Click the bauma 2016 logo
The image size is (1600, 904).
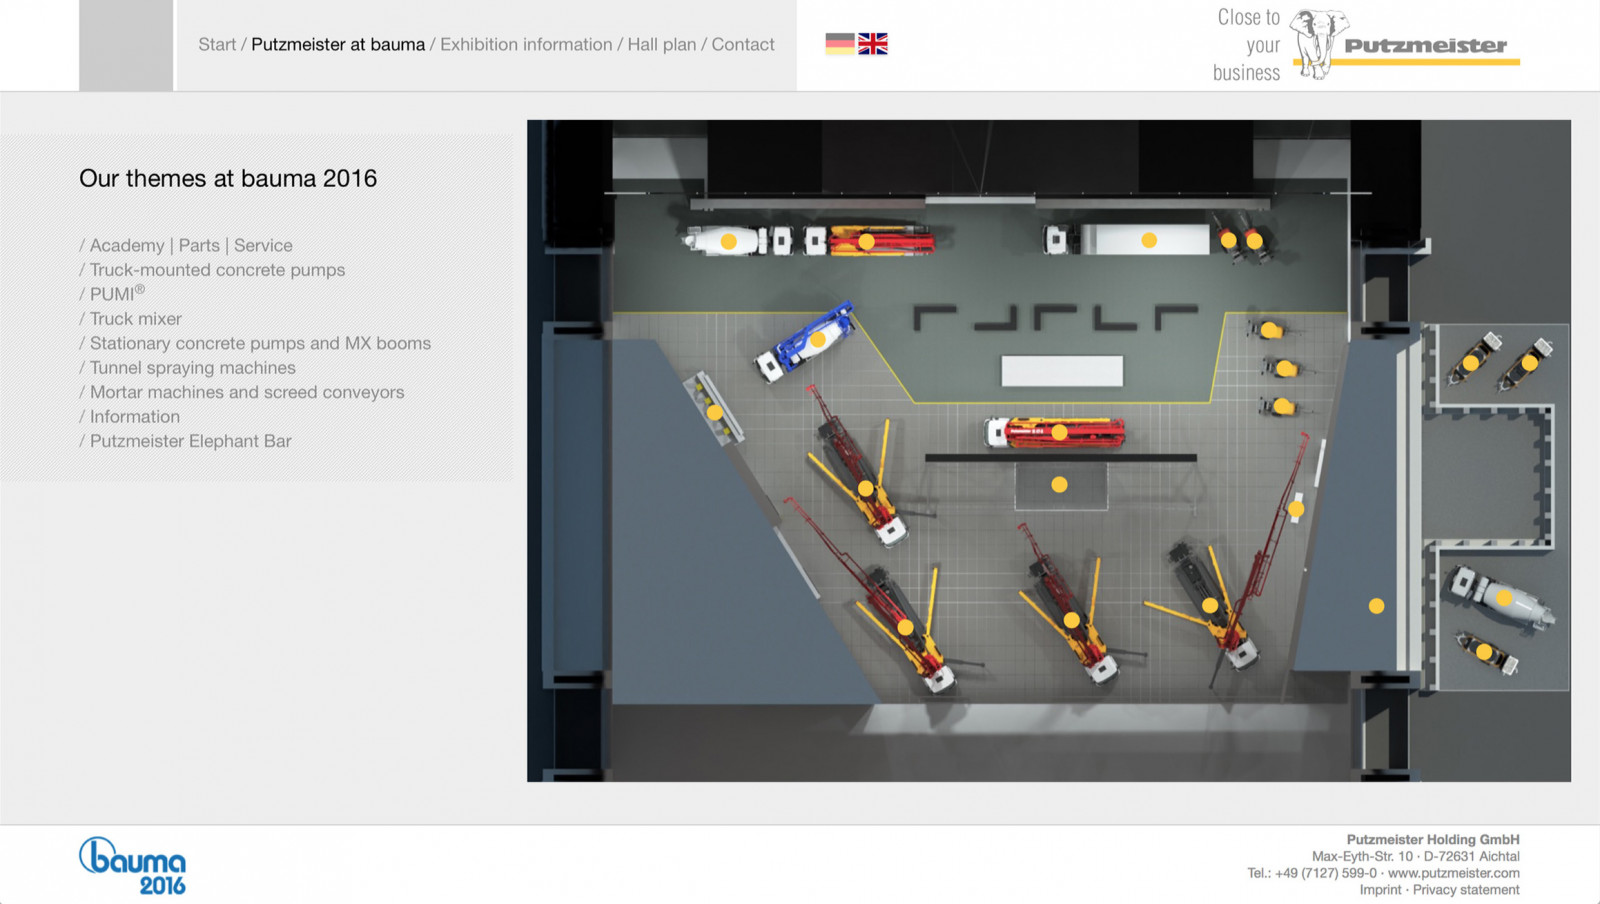[133, 866]
